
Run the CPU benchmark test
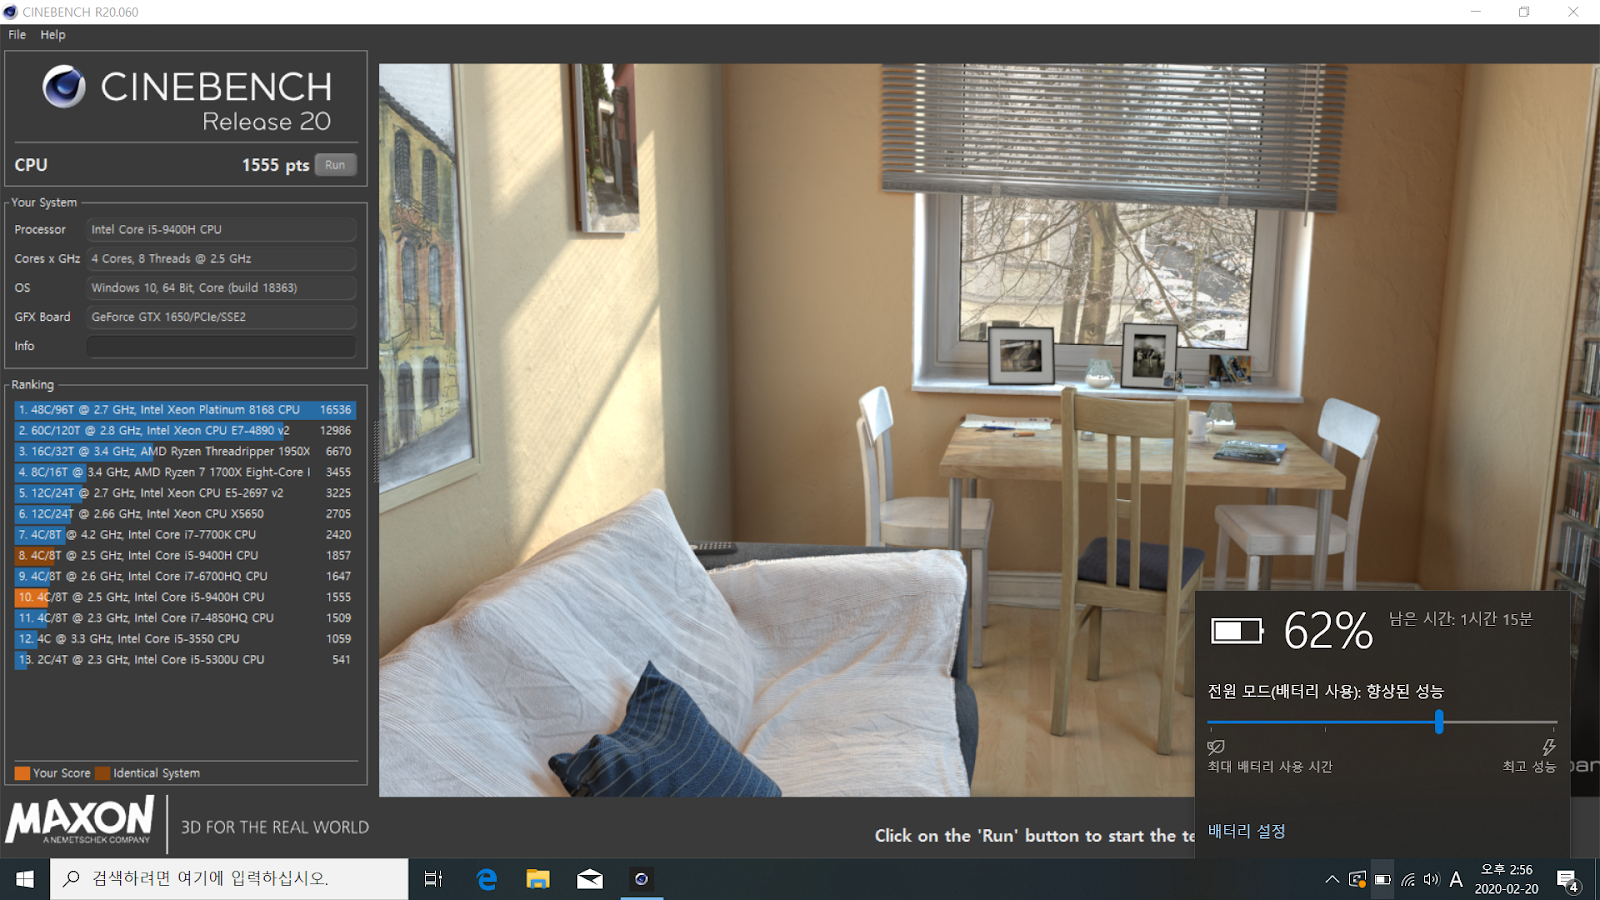[x=335, y=165]
